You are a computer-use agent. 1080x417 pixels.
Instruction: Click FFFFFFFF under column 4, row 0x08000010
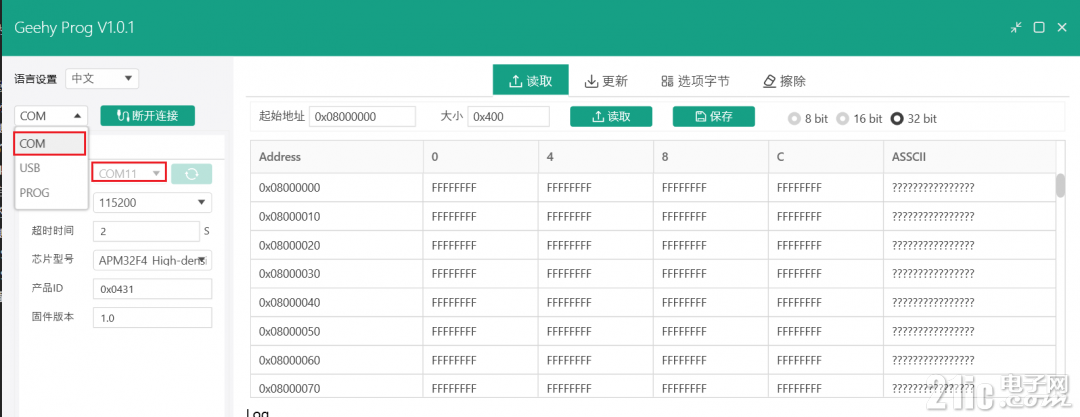[596, 216]
